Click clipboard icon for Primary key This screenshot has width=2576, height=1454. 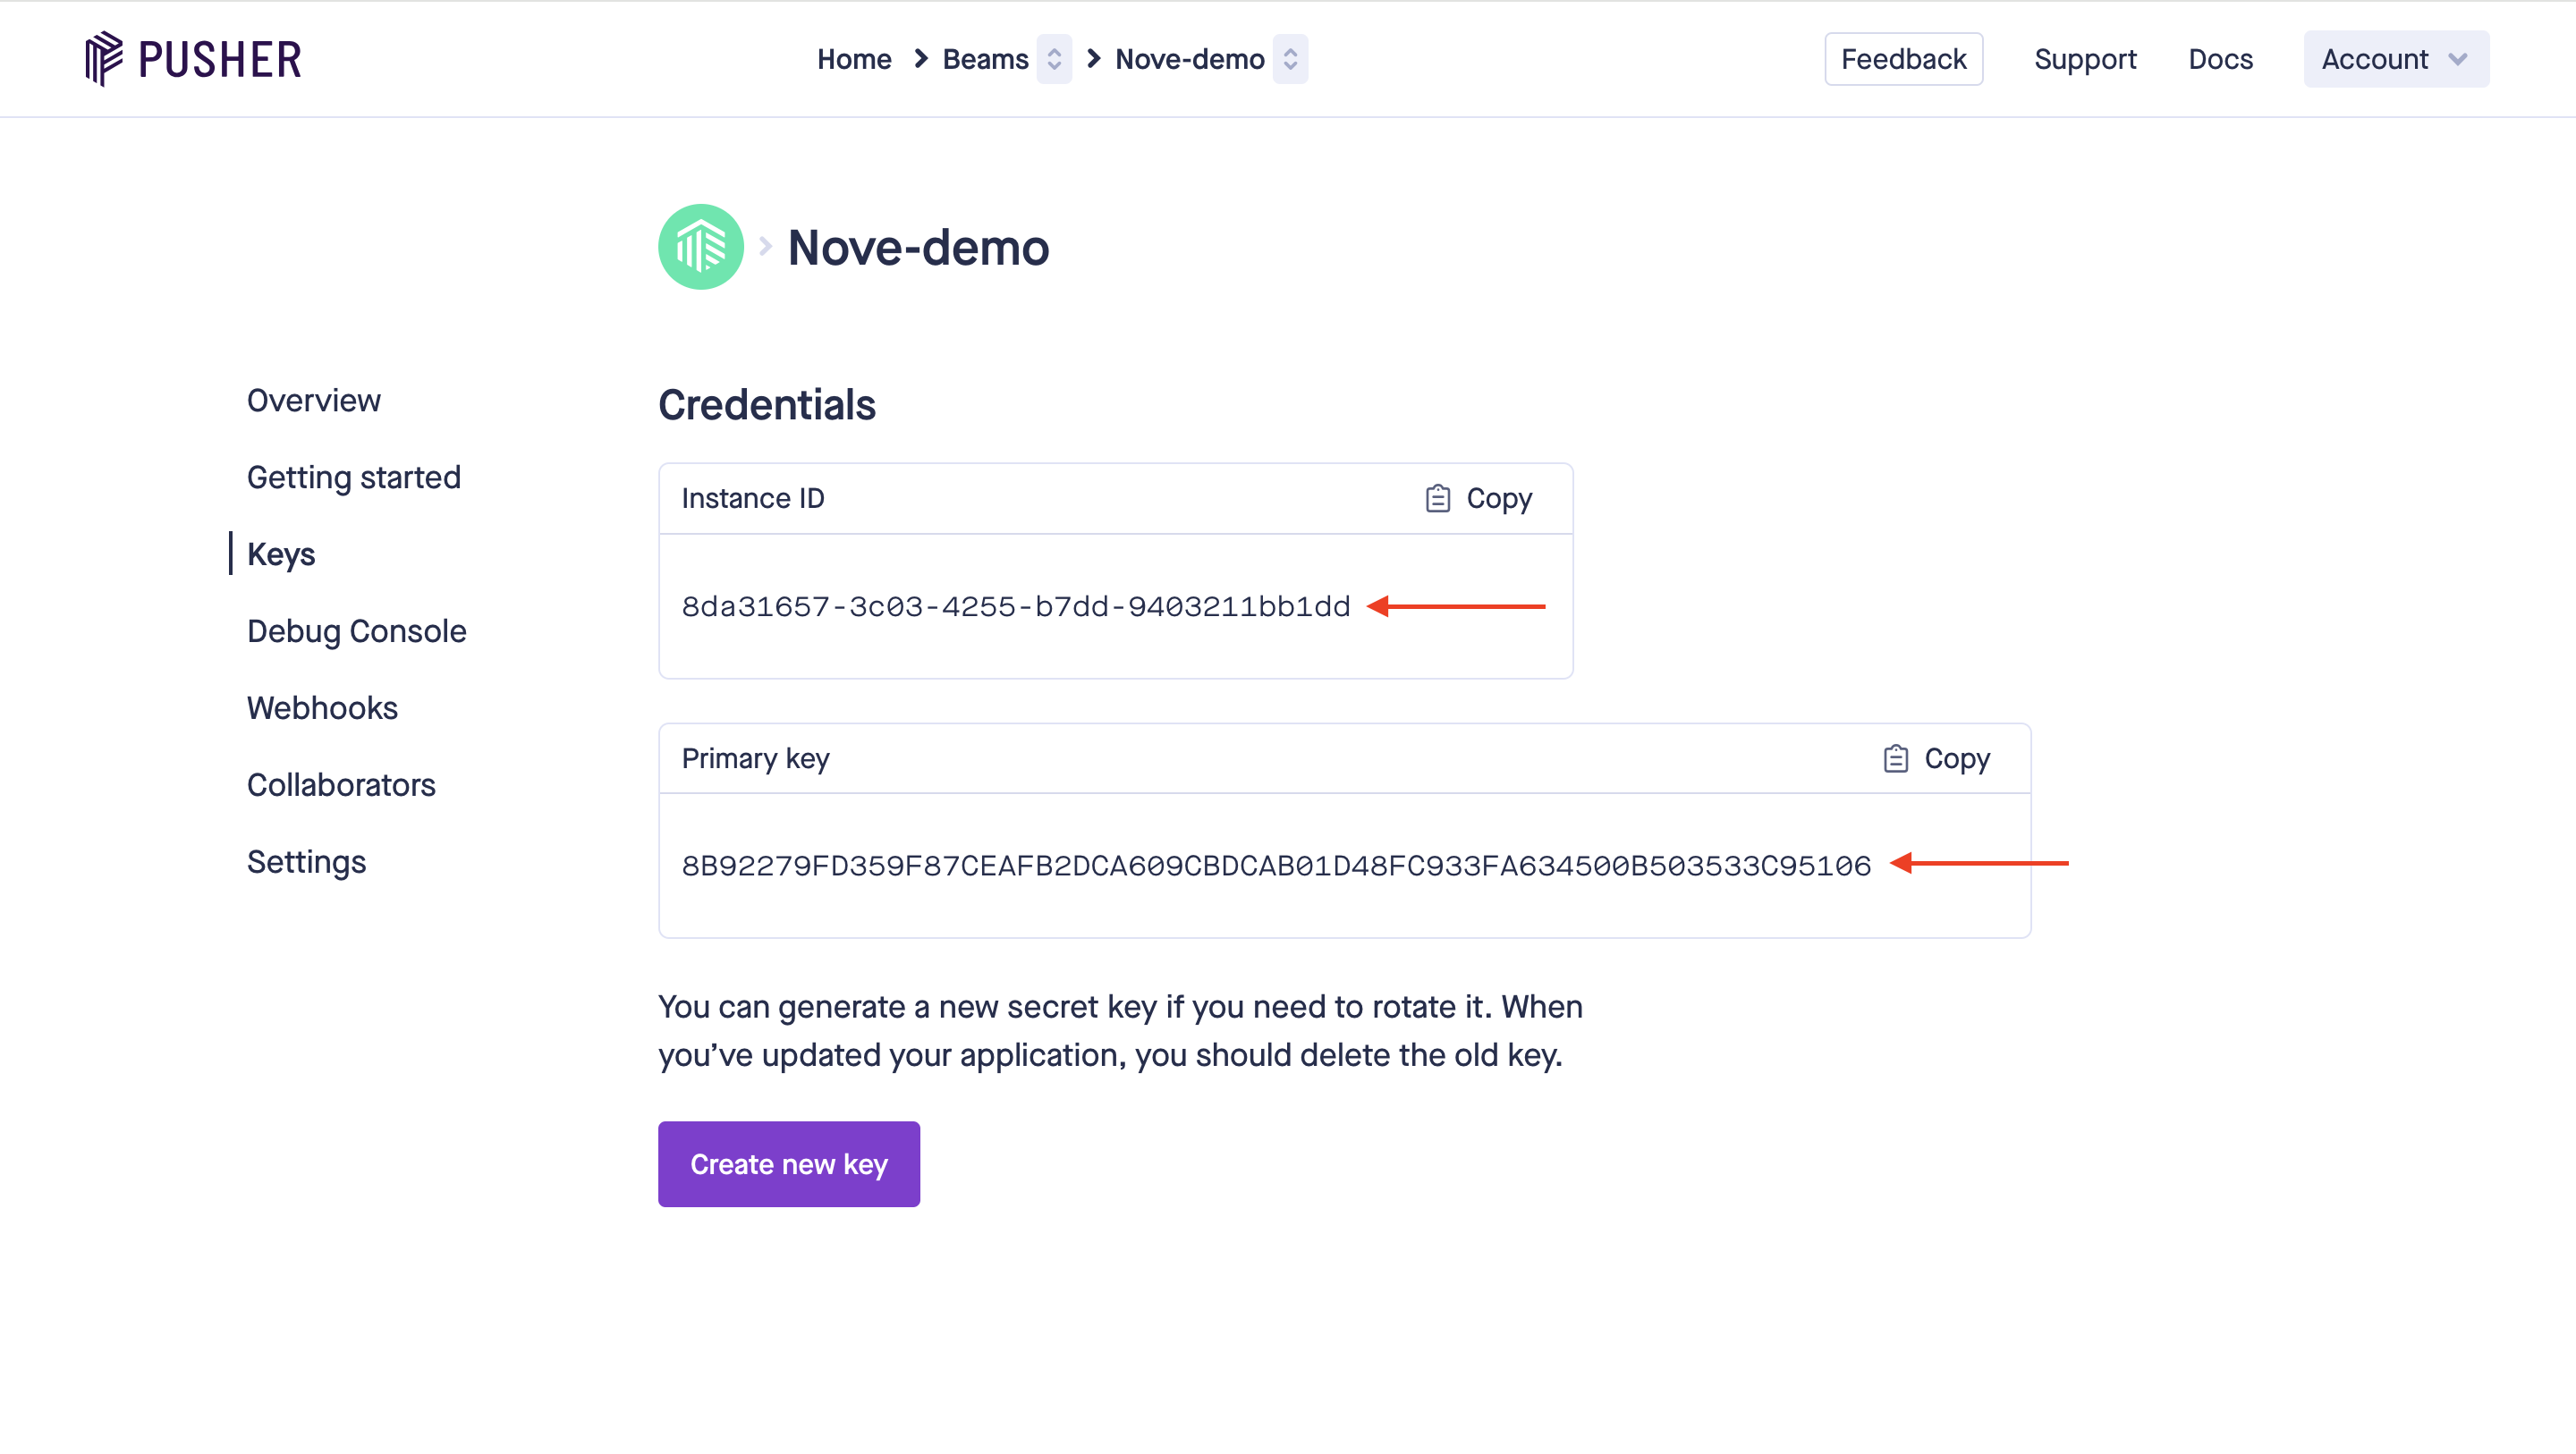1895,759
